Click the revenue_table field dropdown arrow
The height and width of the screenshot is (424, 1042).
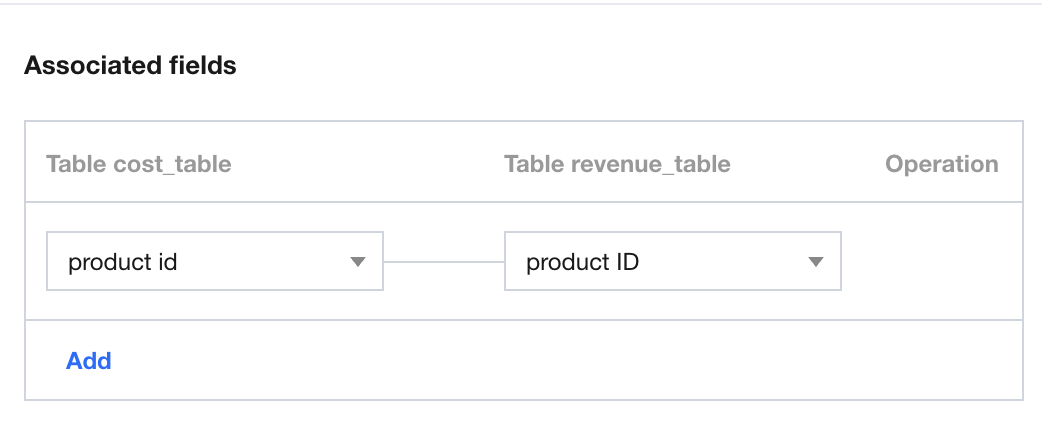tap(815, 262)
